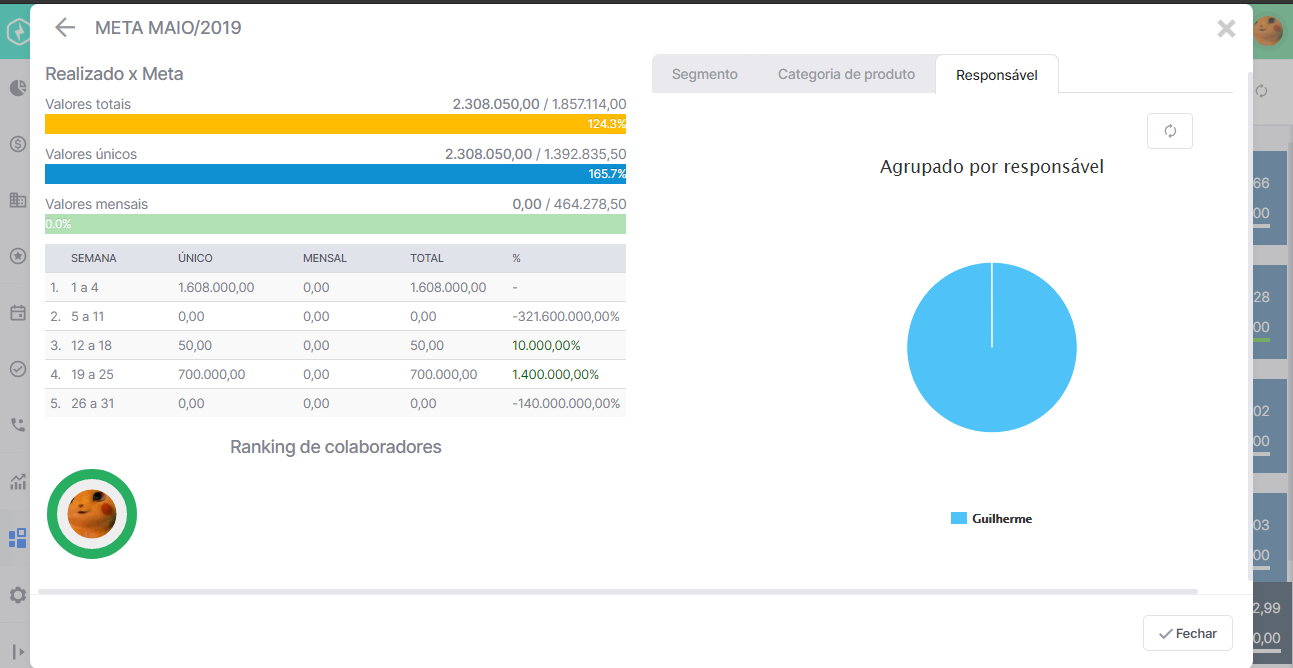Close the goal dialog with the X
Viewport: 1293px width, 668px height.
[x=1226, y=29]
